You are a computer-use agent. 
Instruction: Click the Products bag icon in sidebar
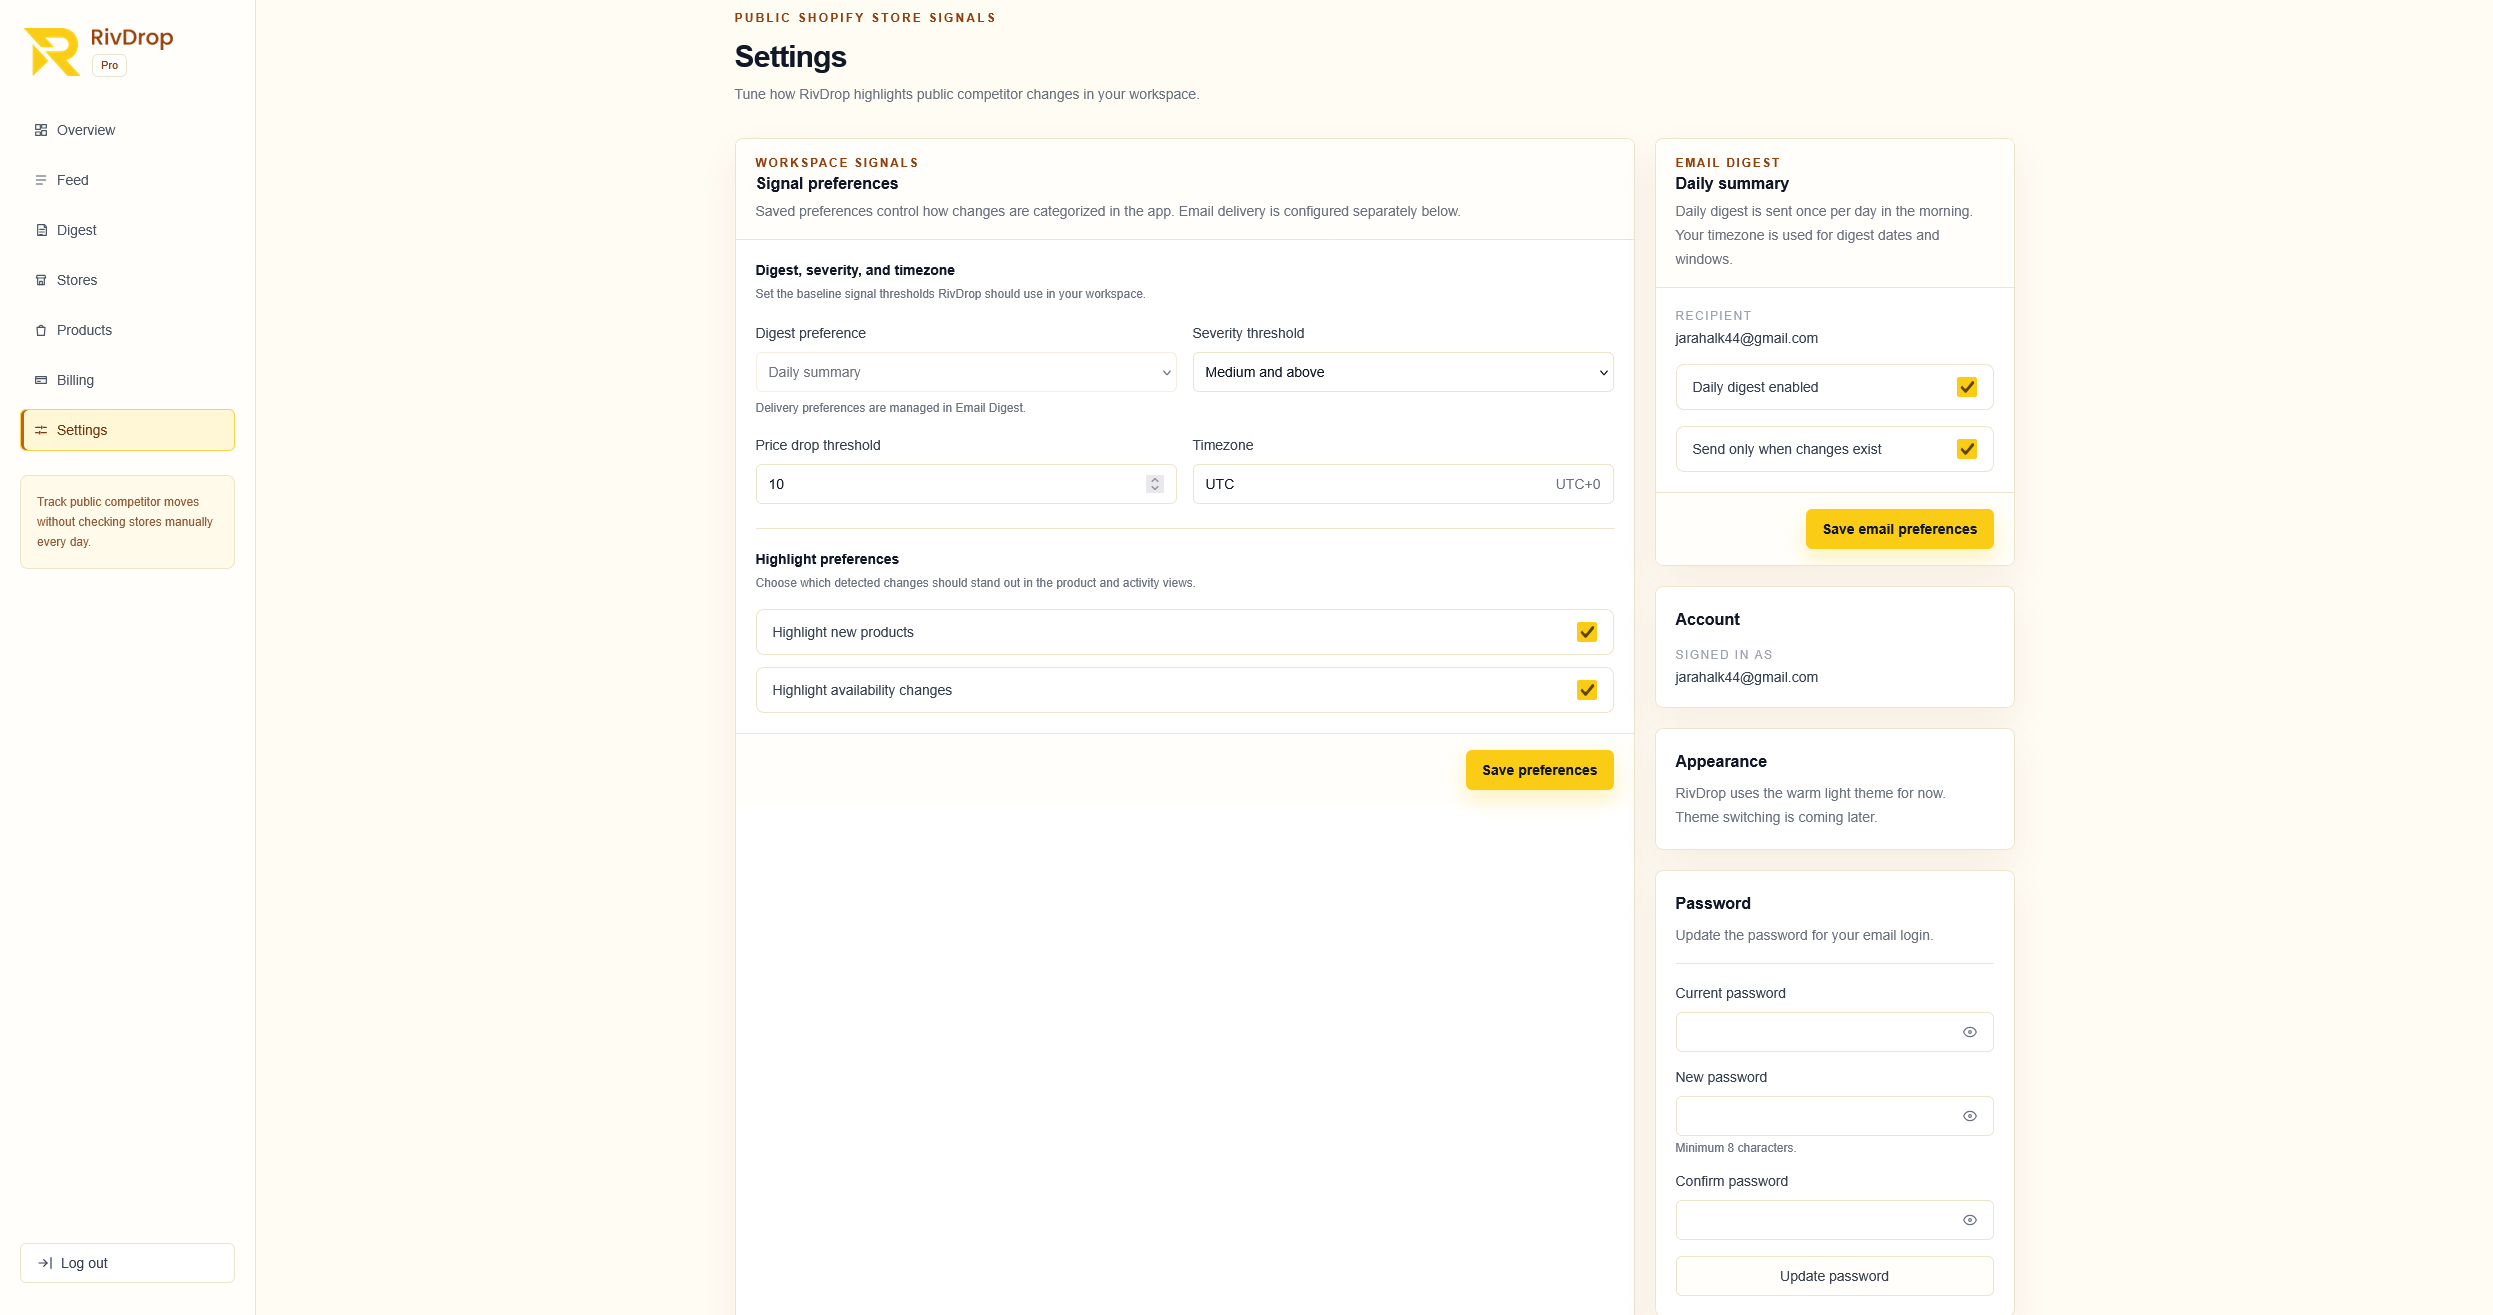(41, 330)
